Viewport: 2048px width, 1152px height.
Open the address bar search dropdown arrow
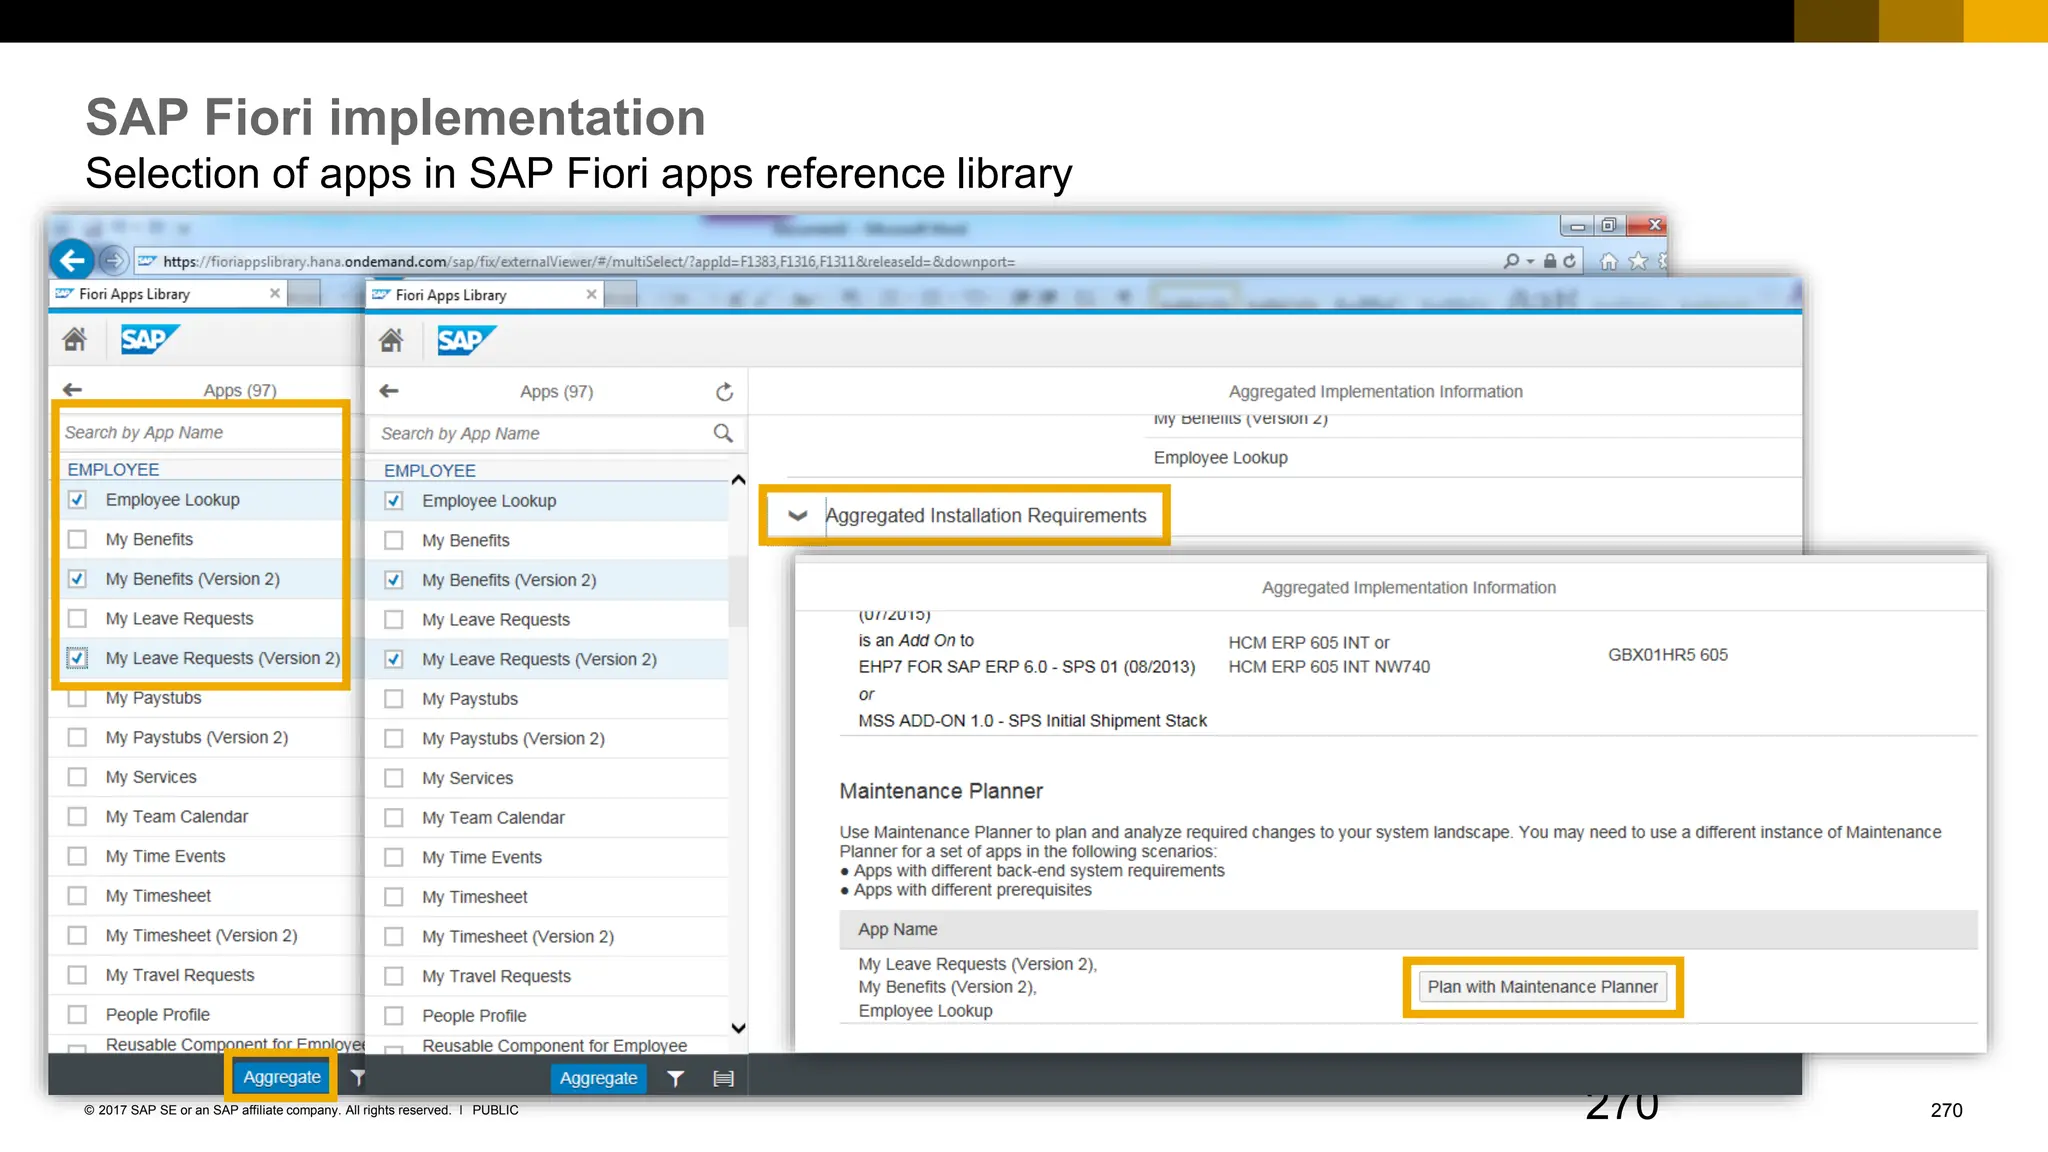click(1530, 262)
